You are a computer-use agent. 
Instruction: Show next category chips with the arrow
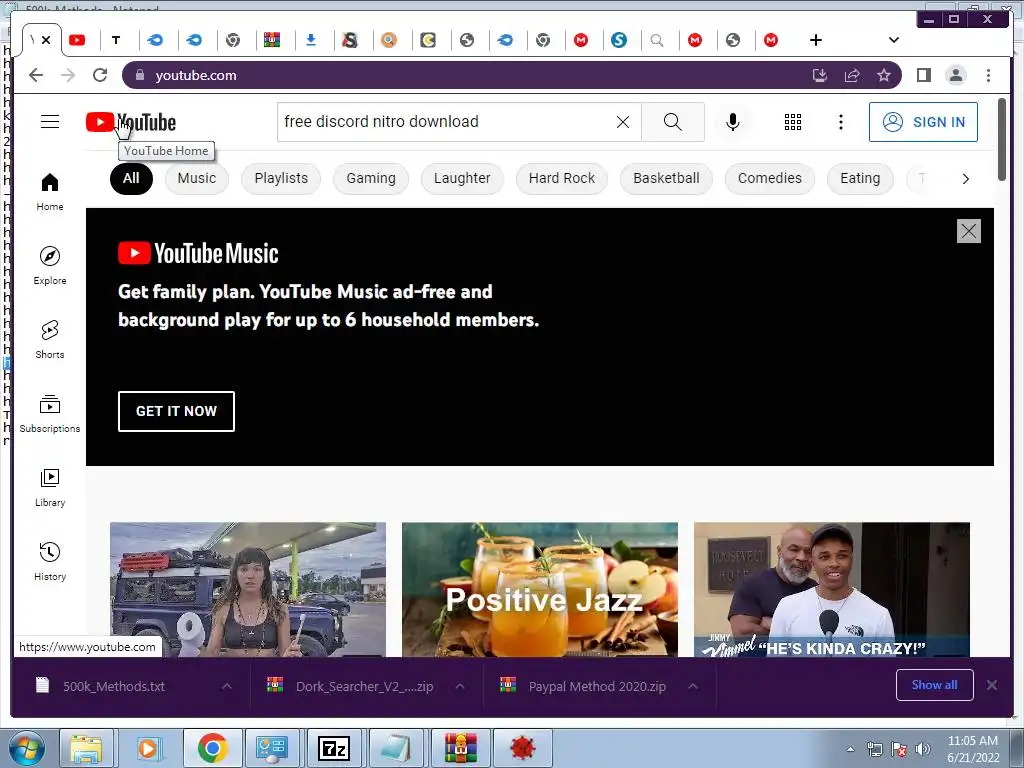coord(965,178)
